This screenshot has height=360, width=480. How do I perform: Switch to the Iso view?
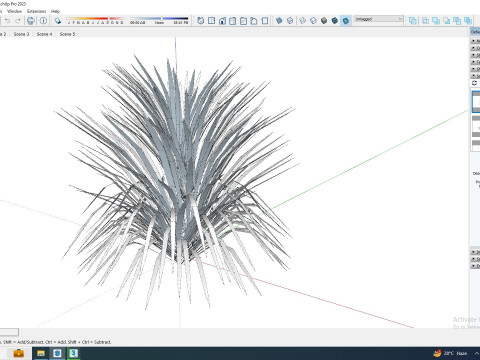tap(201, 21)
